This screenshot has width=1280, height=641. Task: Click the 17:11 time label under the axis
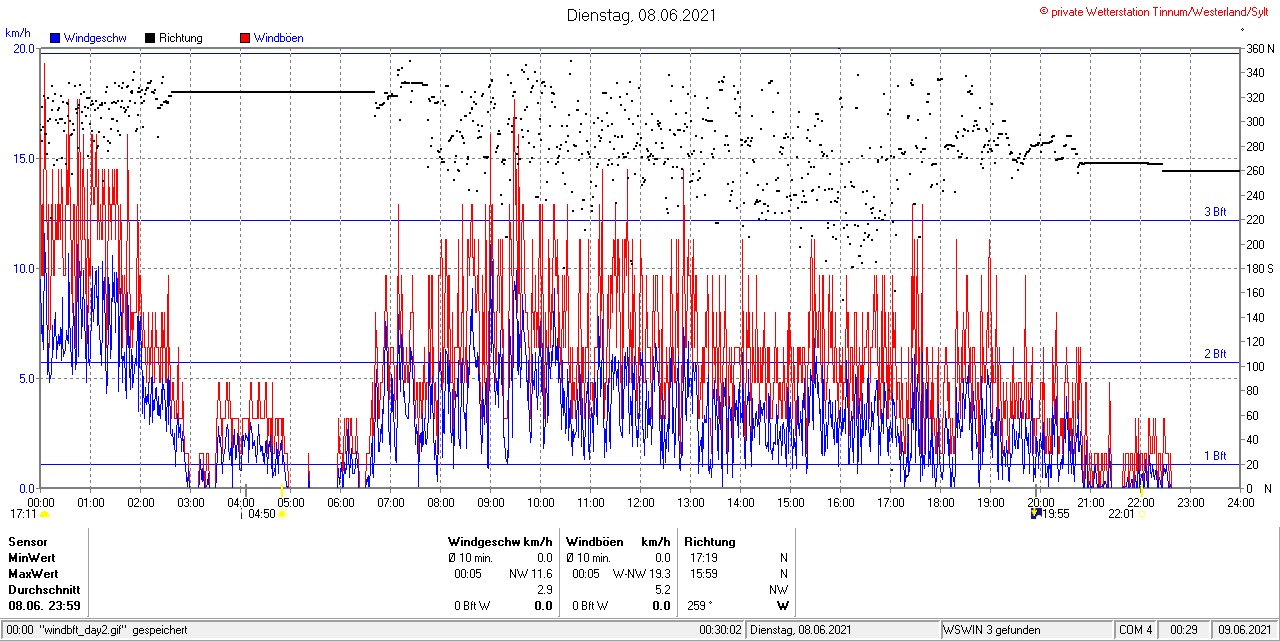click(24, 514)
